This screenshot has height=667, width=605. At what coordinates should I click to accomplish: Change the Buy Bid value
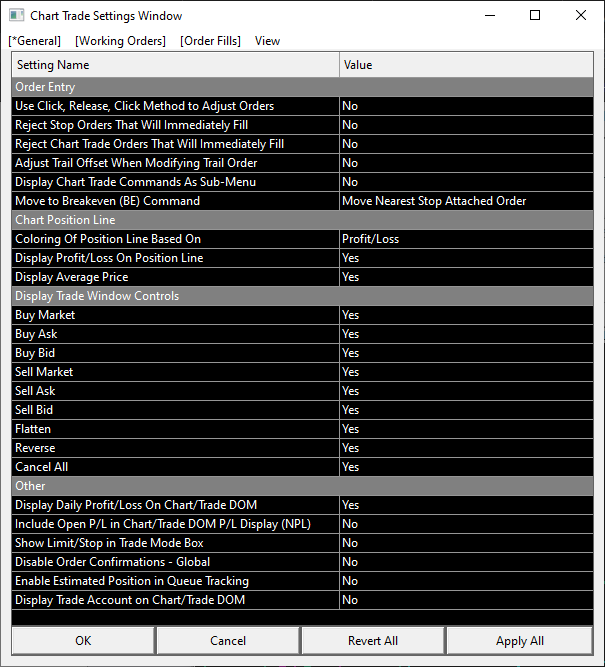tap(466, 353)
